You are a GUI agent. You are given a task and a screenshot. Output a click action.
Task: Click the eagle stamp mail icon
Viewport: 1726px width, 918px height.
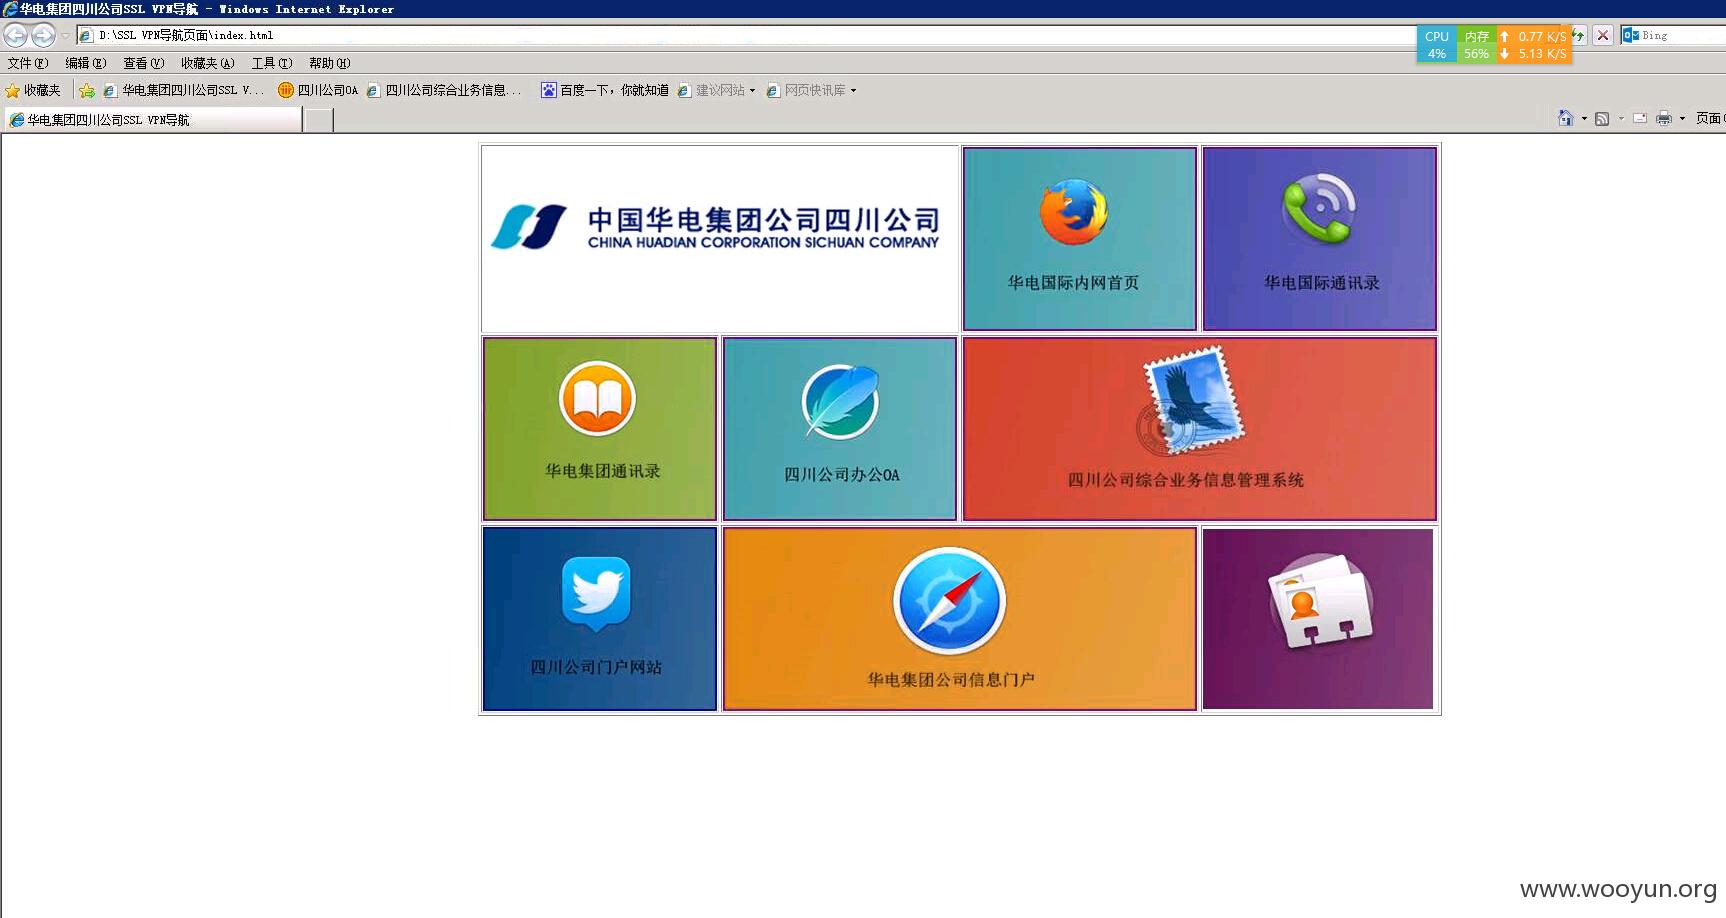[x=1191, y=401]
